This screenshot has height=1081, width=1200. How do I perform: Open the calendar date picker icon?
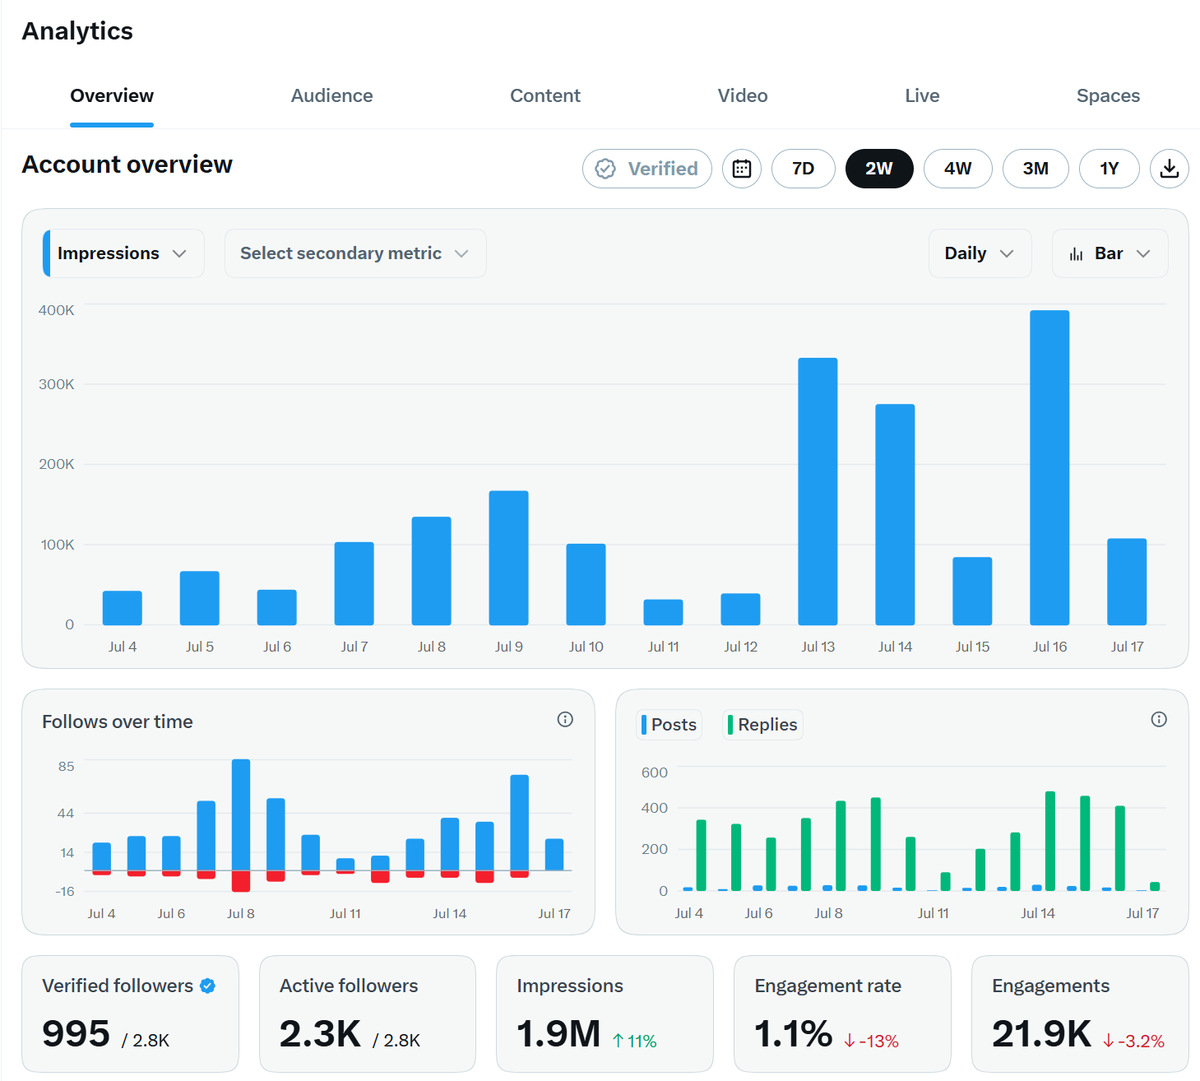click(x=741, y=169)
